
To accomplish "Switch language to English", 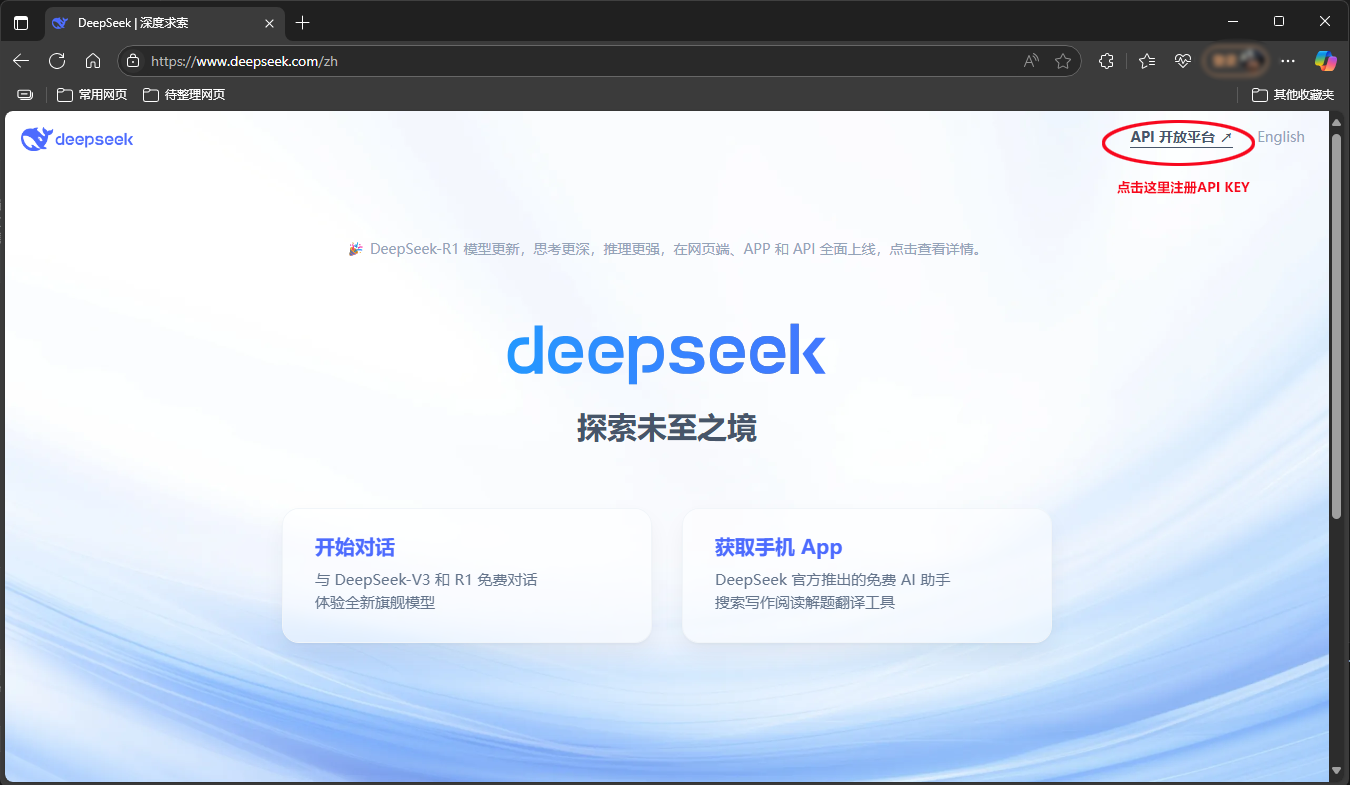I will point(1281,137).
